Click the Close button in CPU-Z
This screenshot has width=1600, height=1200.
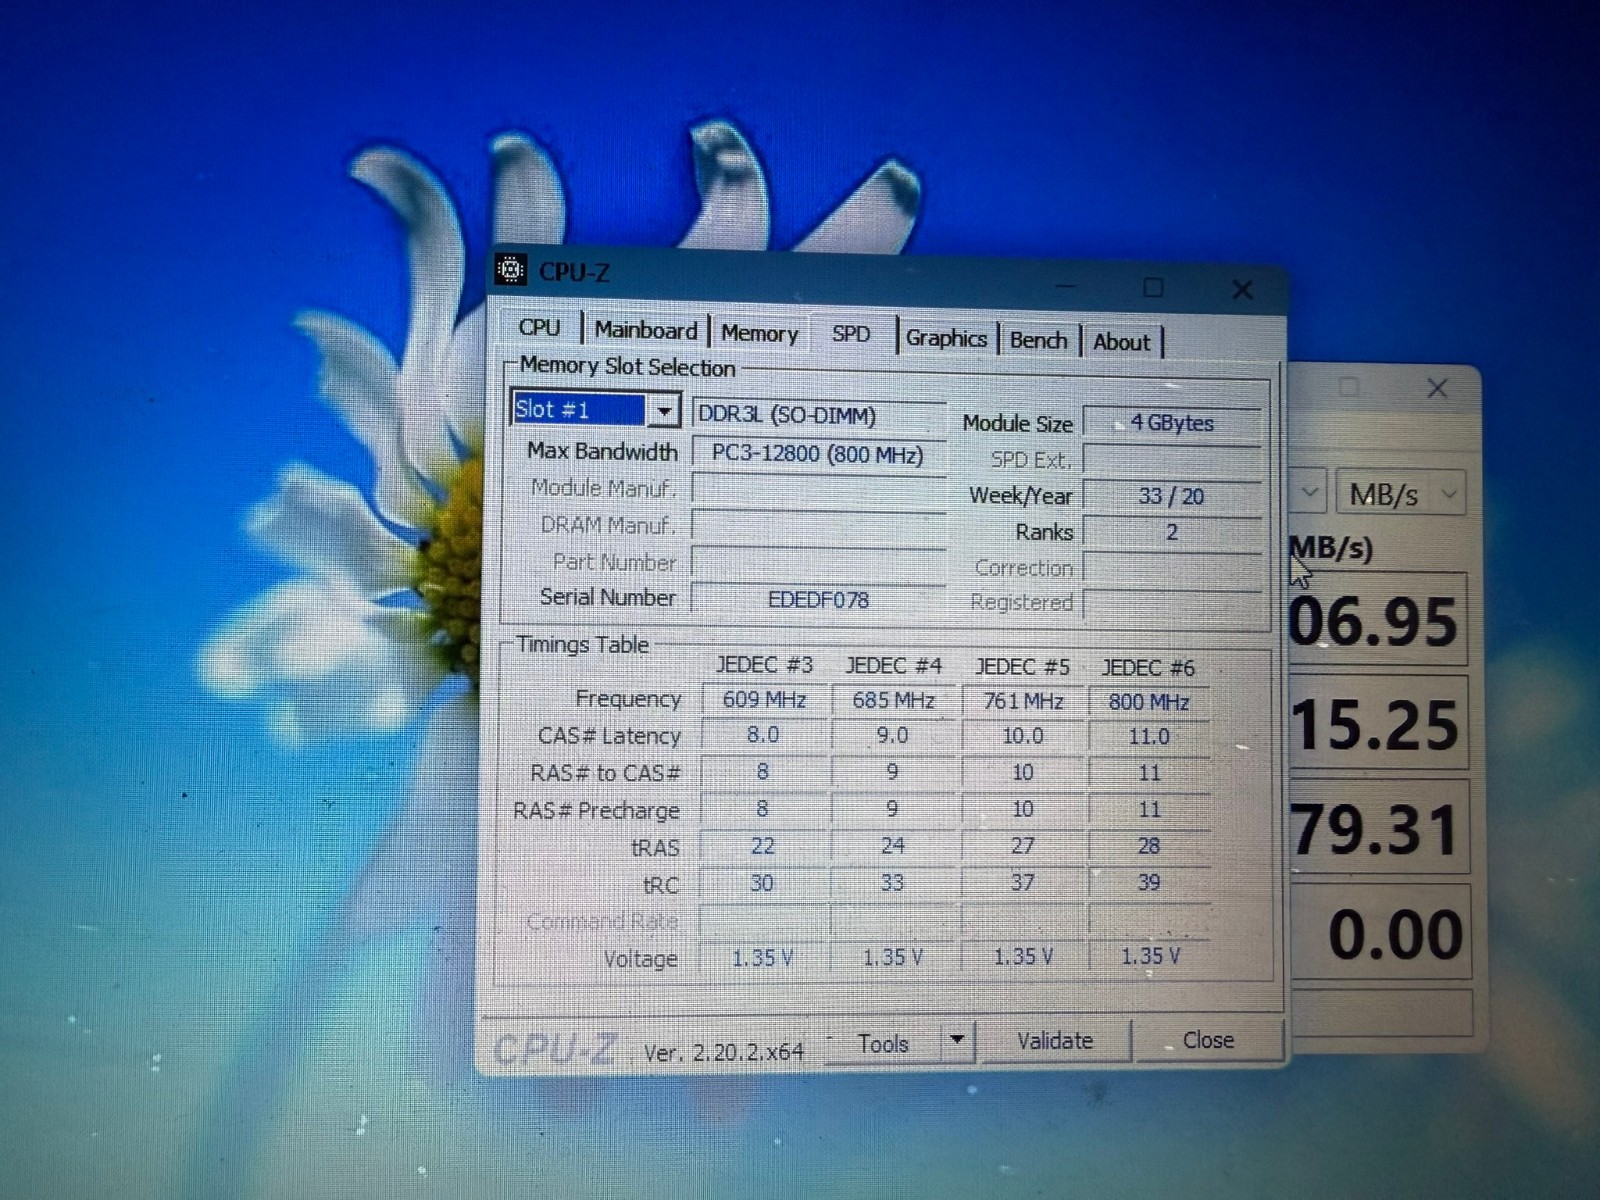[x=1208, y=1040]
